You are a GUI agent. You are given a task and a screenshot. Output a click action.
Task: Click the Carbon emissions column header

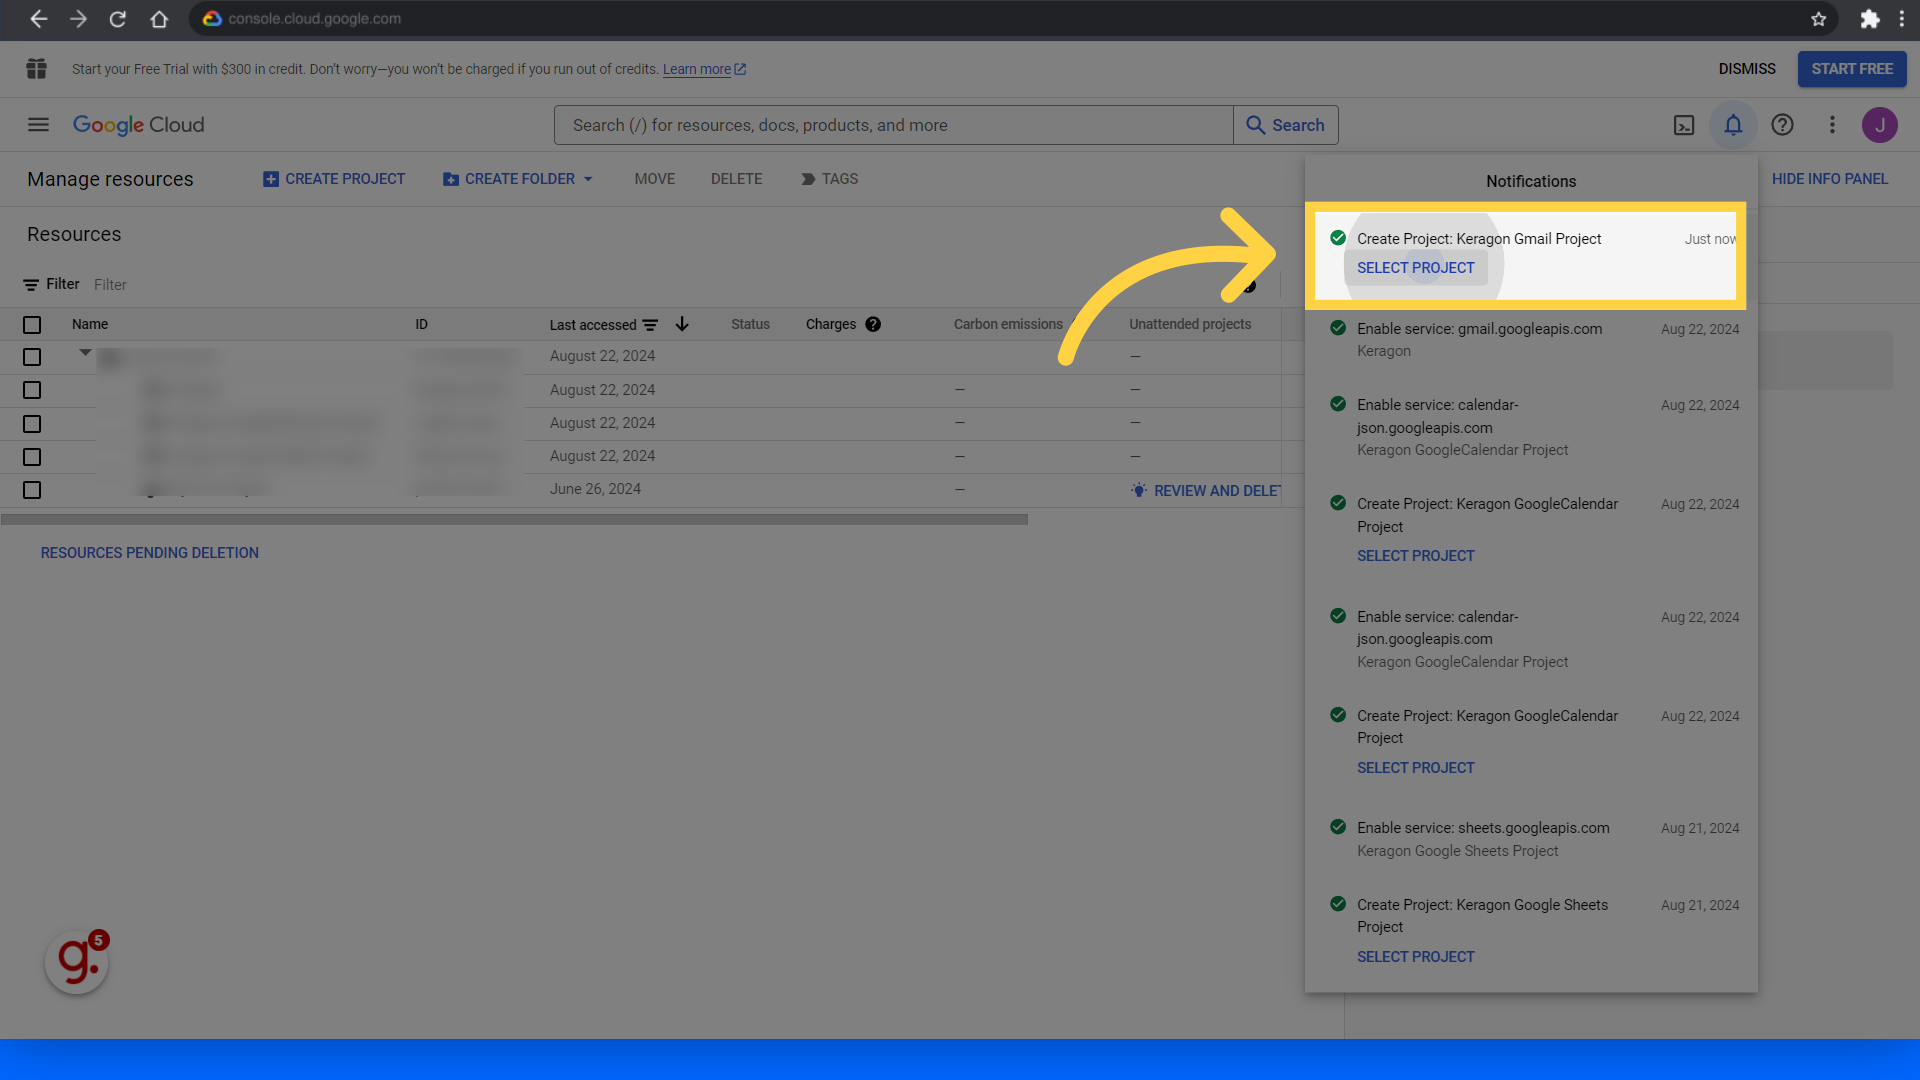point(1008,324)
